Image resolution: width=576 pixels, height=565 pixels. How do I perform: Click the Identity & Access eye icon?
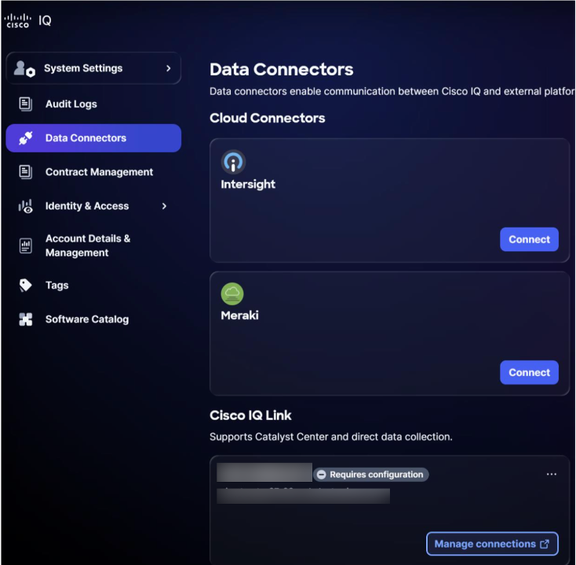tap(25, 206)
